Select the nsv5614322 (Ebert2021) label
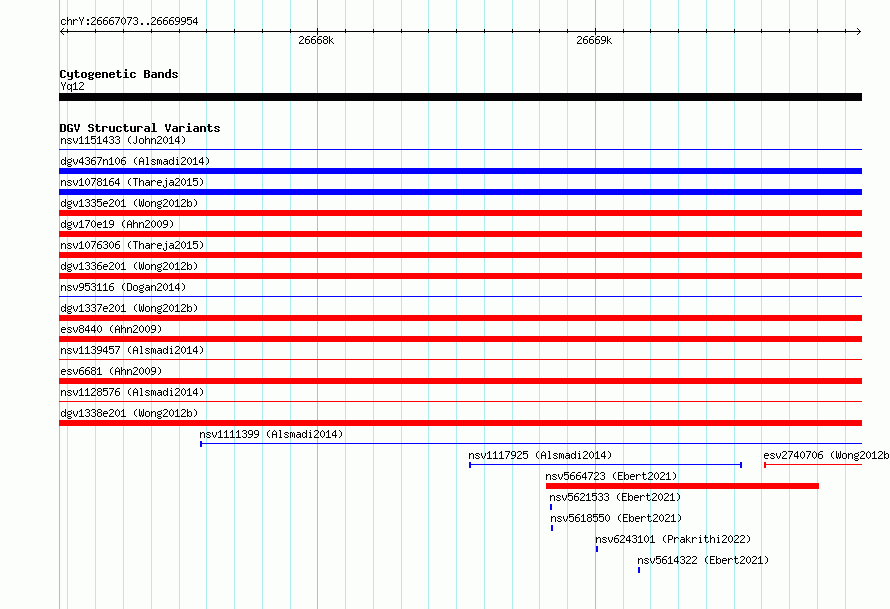The height and width of the screenshot is (609, 890). pos(703,560)
